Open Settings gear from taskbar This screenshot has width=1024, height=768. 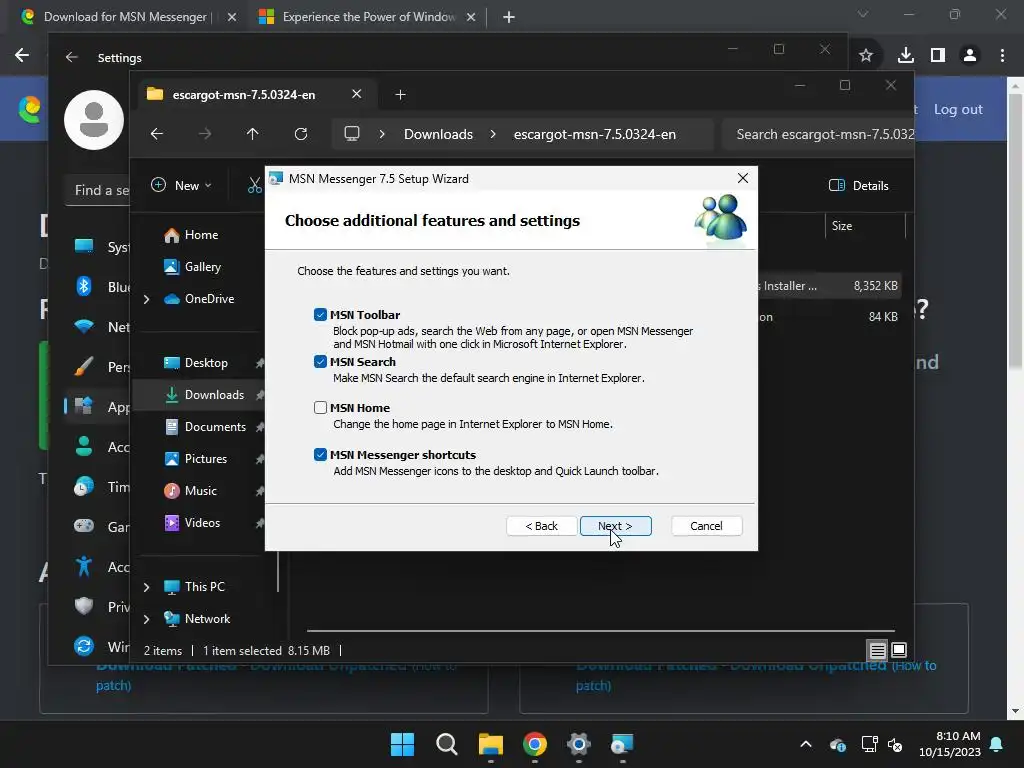579,744
